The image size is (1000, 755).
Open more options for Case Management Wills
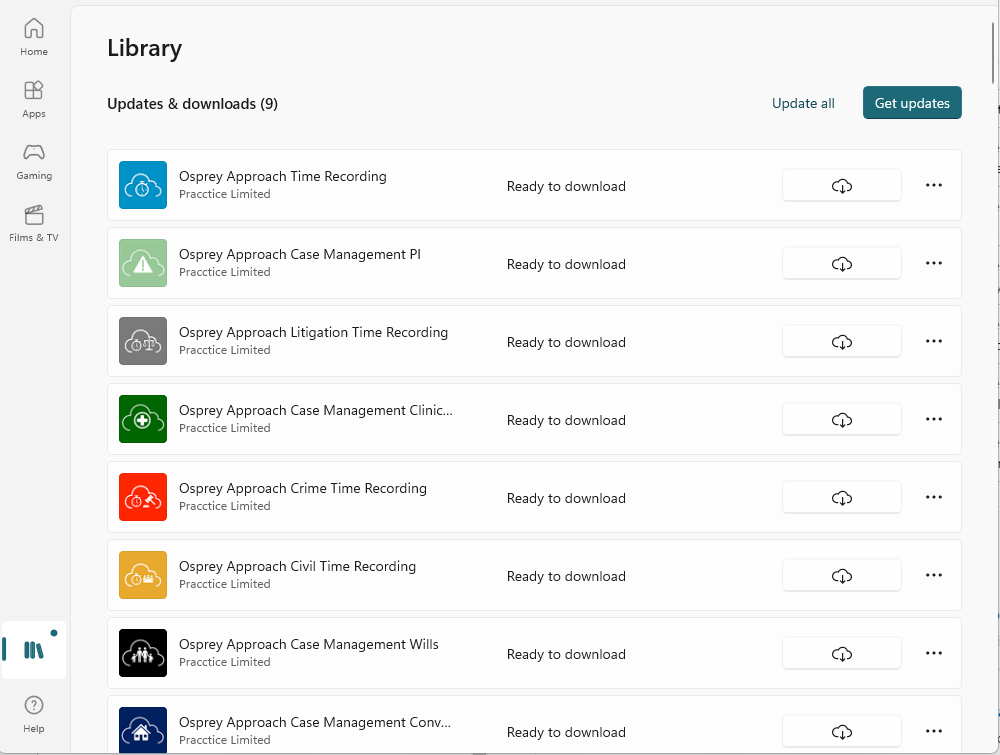click(x=934, y=653)
